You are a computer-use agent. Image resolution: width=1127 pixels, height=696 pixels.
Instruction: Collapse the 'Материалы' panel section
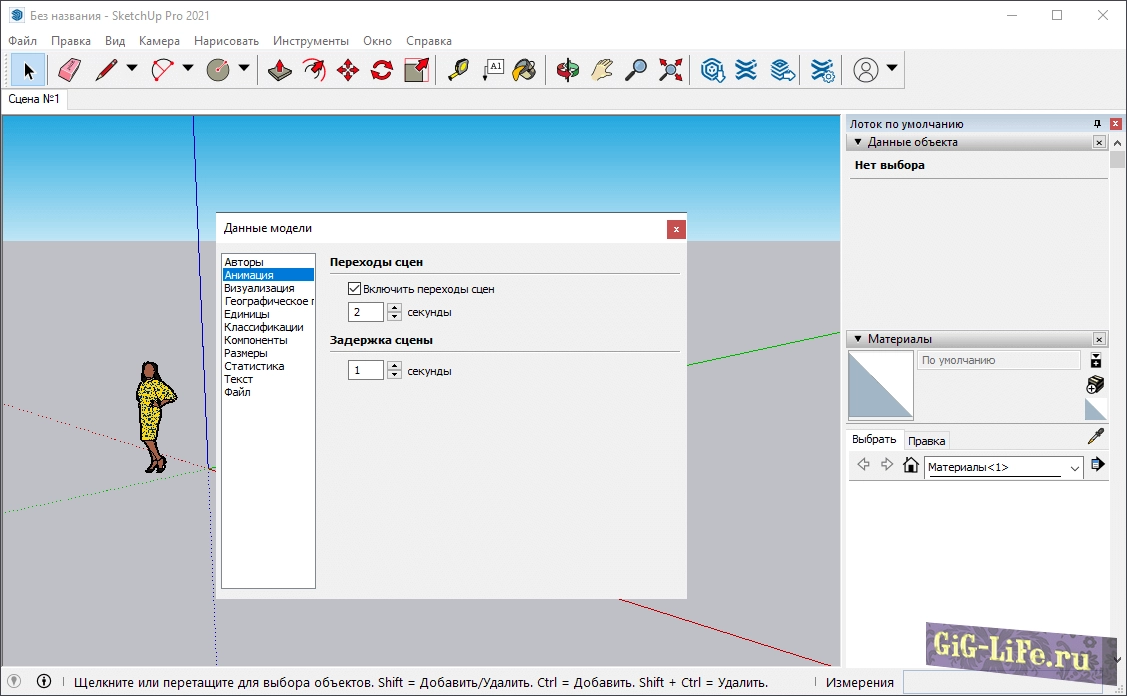(x=858, y=339)
